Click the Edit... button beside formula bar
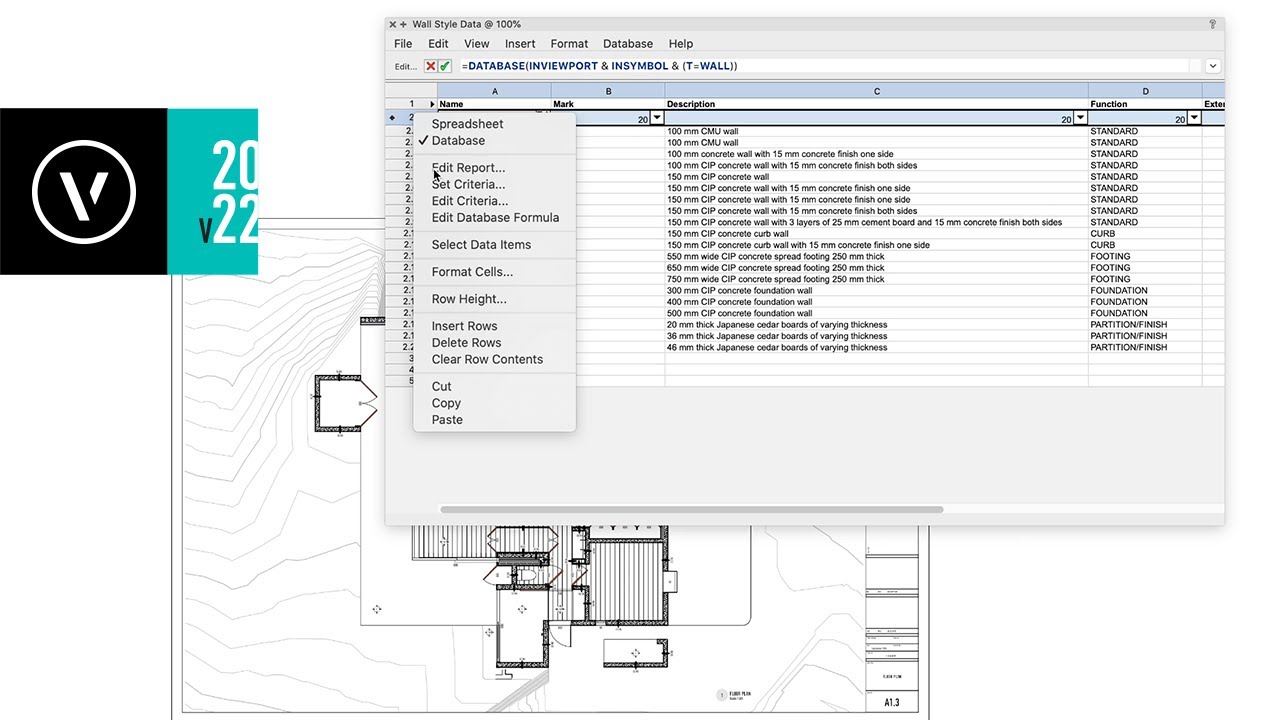Viewport: 1280px width, 720px height. (405, 67)
